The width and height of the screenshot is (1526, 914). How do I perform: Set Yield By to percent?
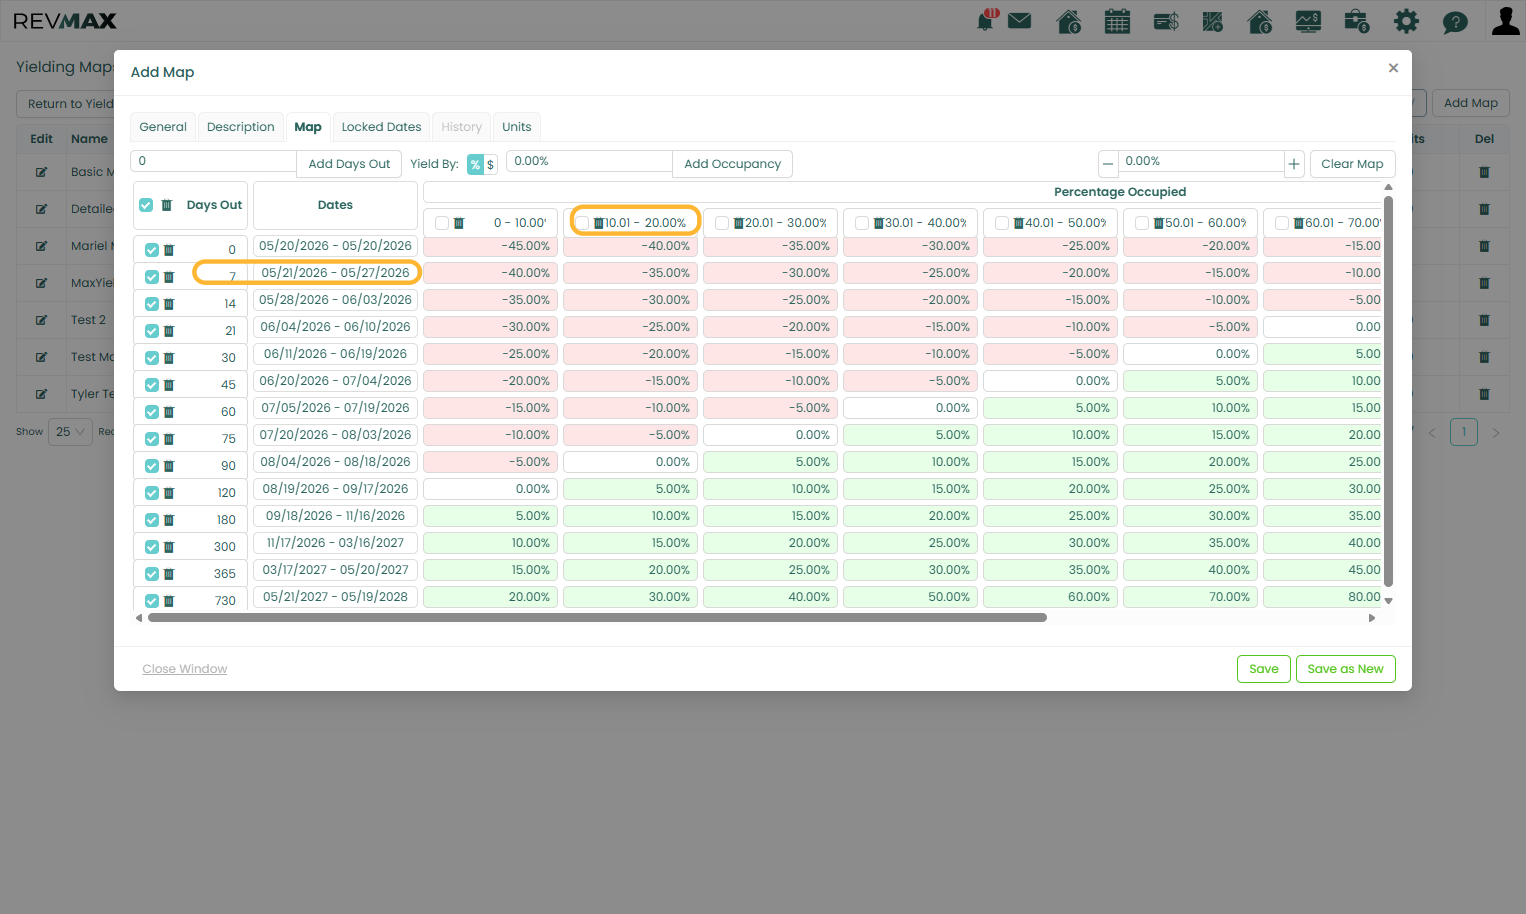pyautogui.click(x=475, y=165)
